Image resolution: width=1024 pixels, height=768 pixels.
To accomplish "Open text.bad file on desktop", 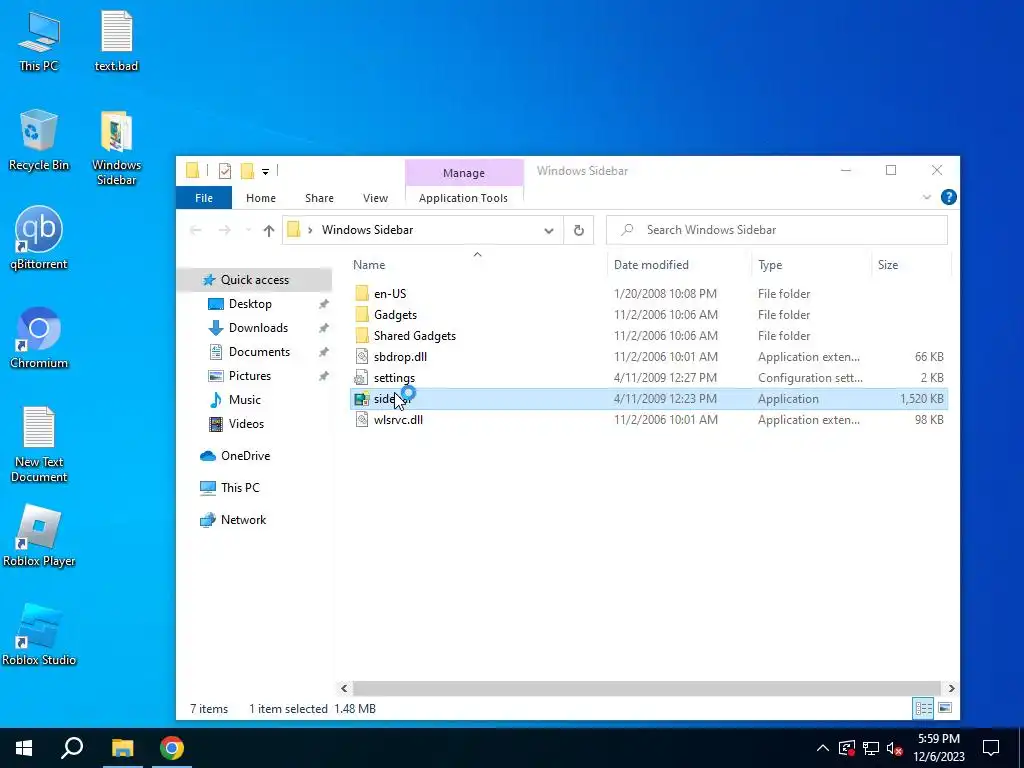I will (x=116, y=40).
